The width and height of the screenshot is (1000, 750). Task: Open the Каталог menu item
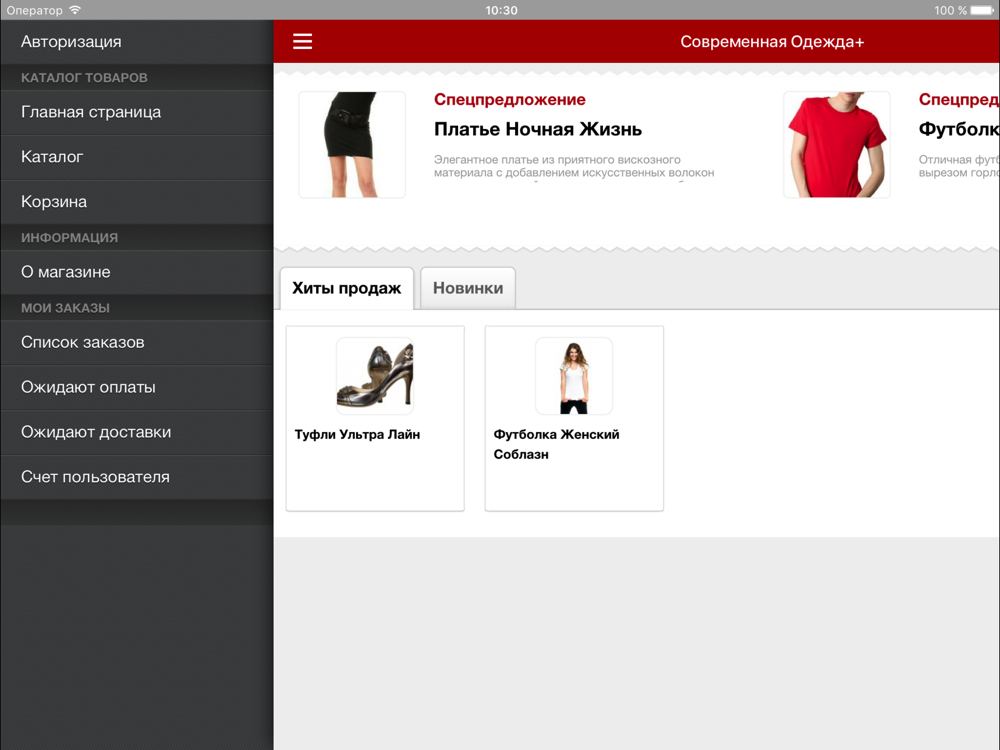coord(136,157)
